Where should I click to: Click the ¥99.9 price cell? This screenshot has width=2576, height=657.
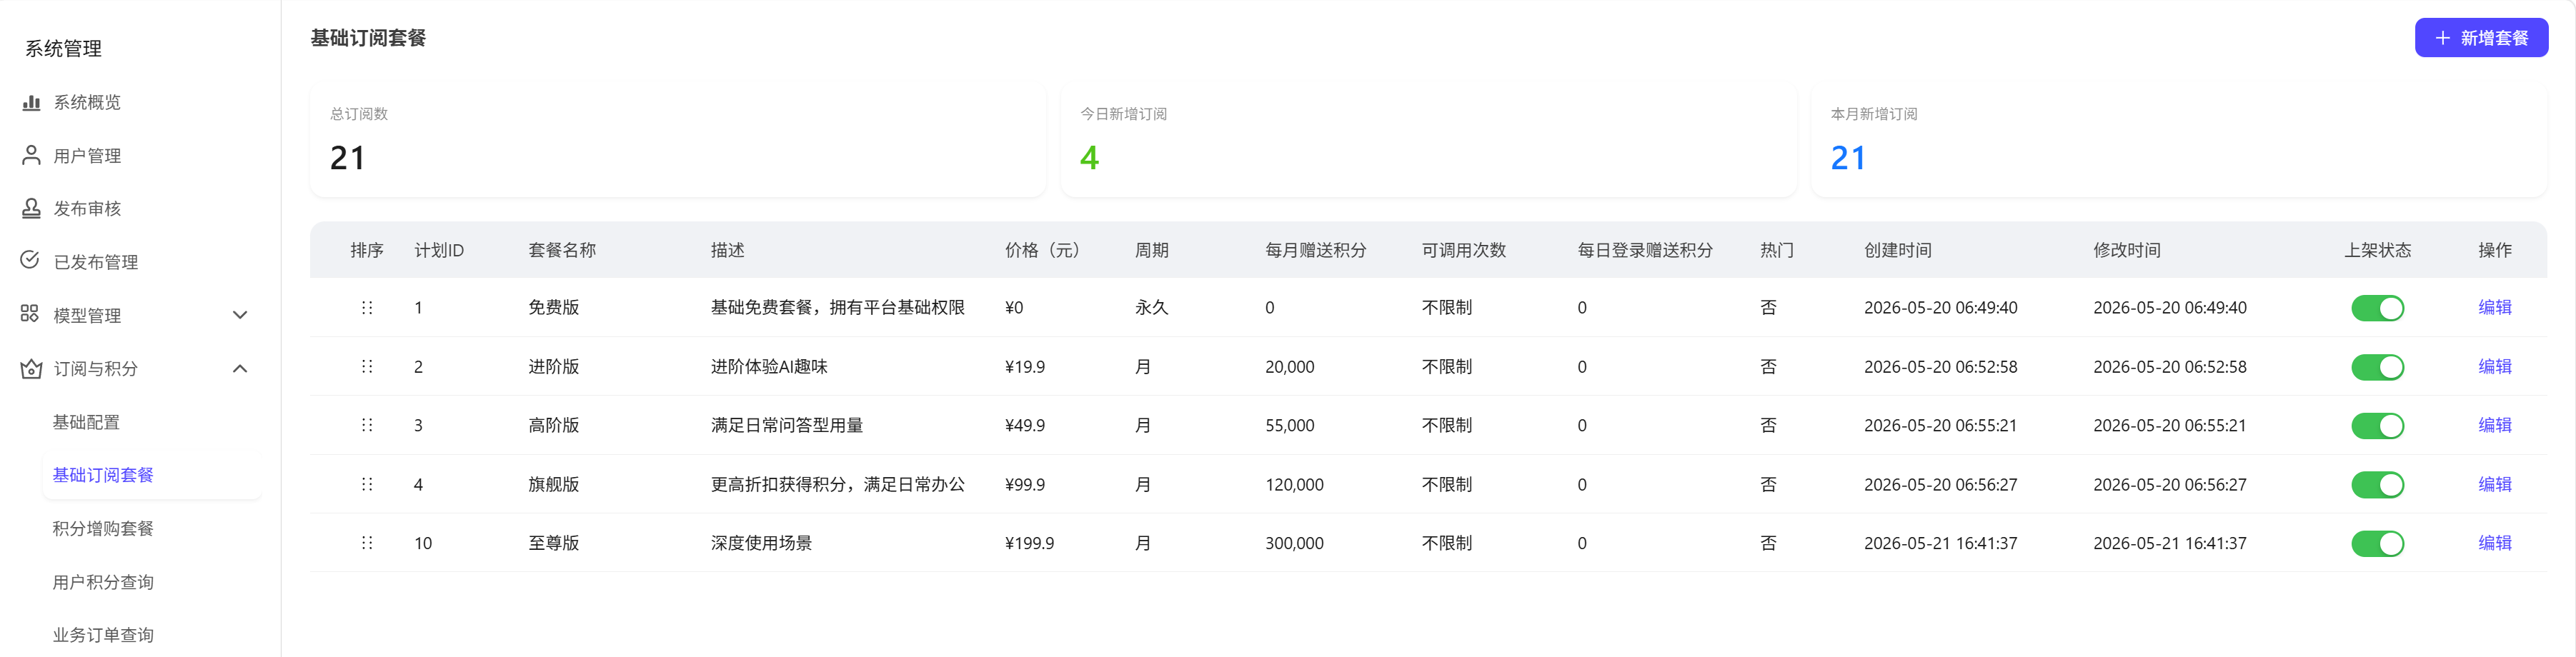point(1025,485)
